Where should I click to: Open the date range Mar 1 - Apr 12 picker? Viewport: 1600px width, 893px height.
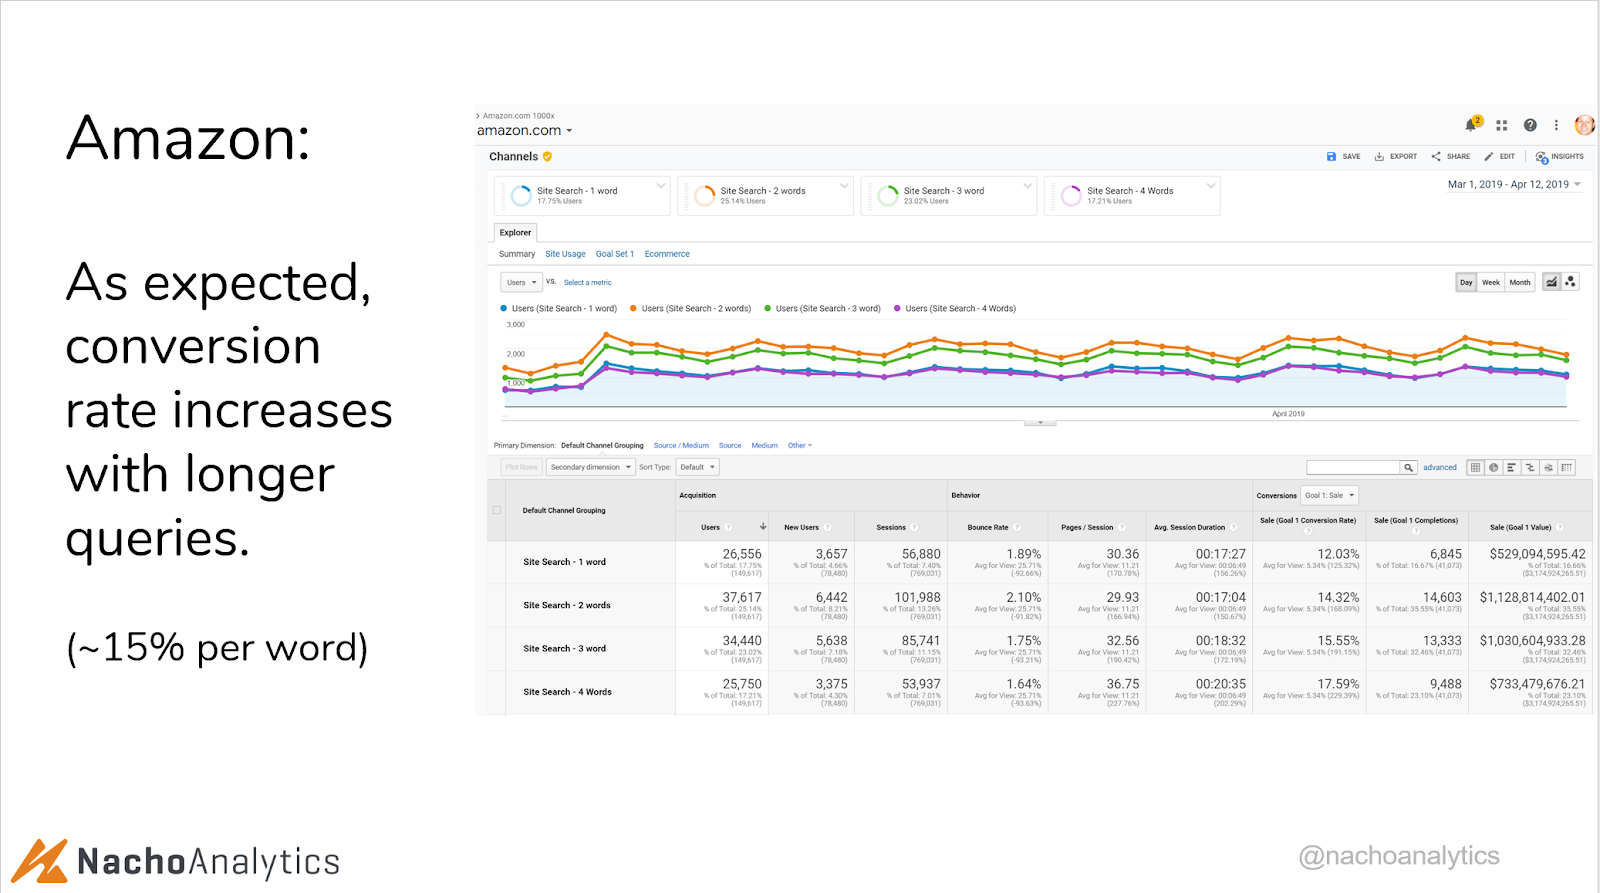coord(1514,185)
